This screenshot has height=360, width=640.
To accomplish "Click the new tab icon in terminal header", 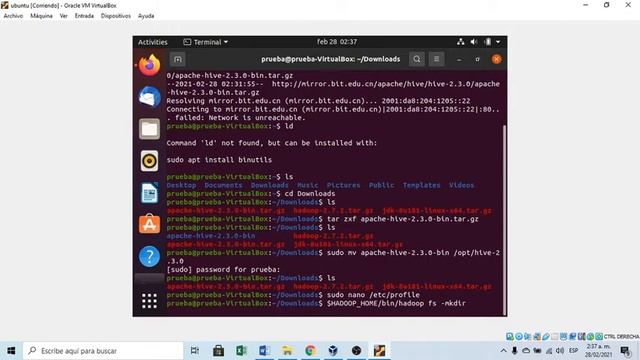I will (178, 59).
